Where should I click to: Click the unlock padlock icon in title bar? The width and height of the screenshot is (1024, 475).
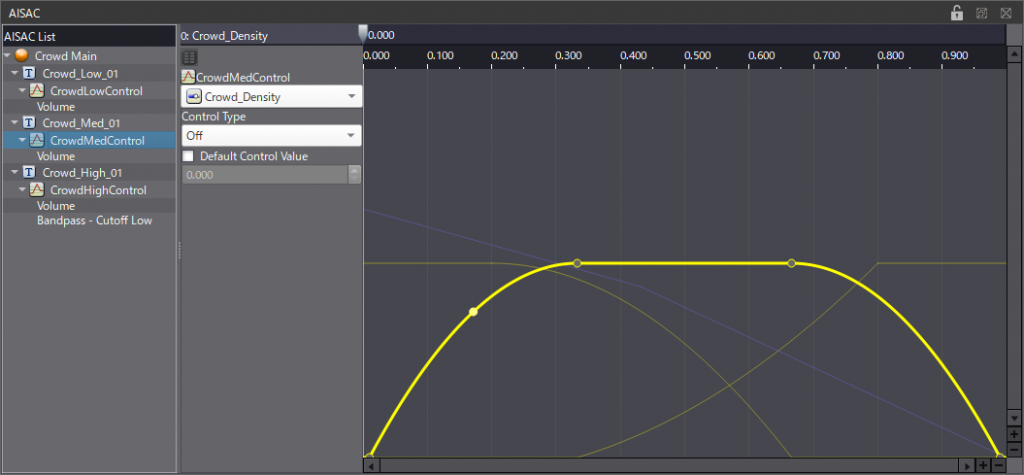click(957, 12)
